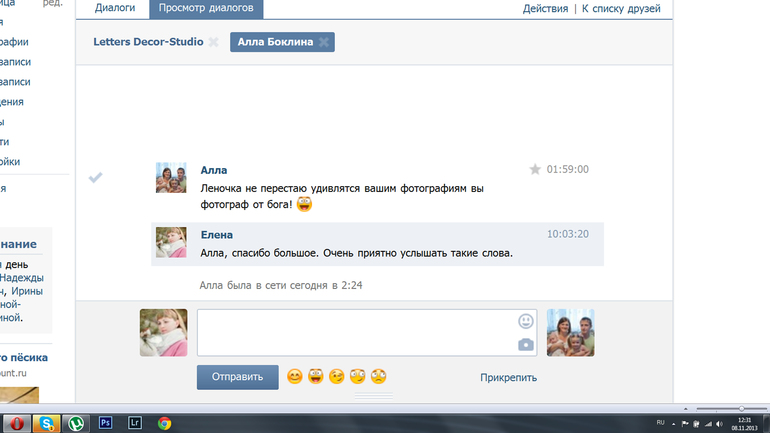Open Opera from the taskbar
The image size is (770, 433).
(x=16, y=423)
